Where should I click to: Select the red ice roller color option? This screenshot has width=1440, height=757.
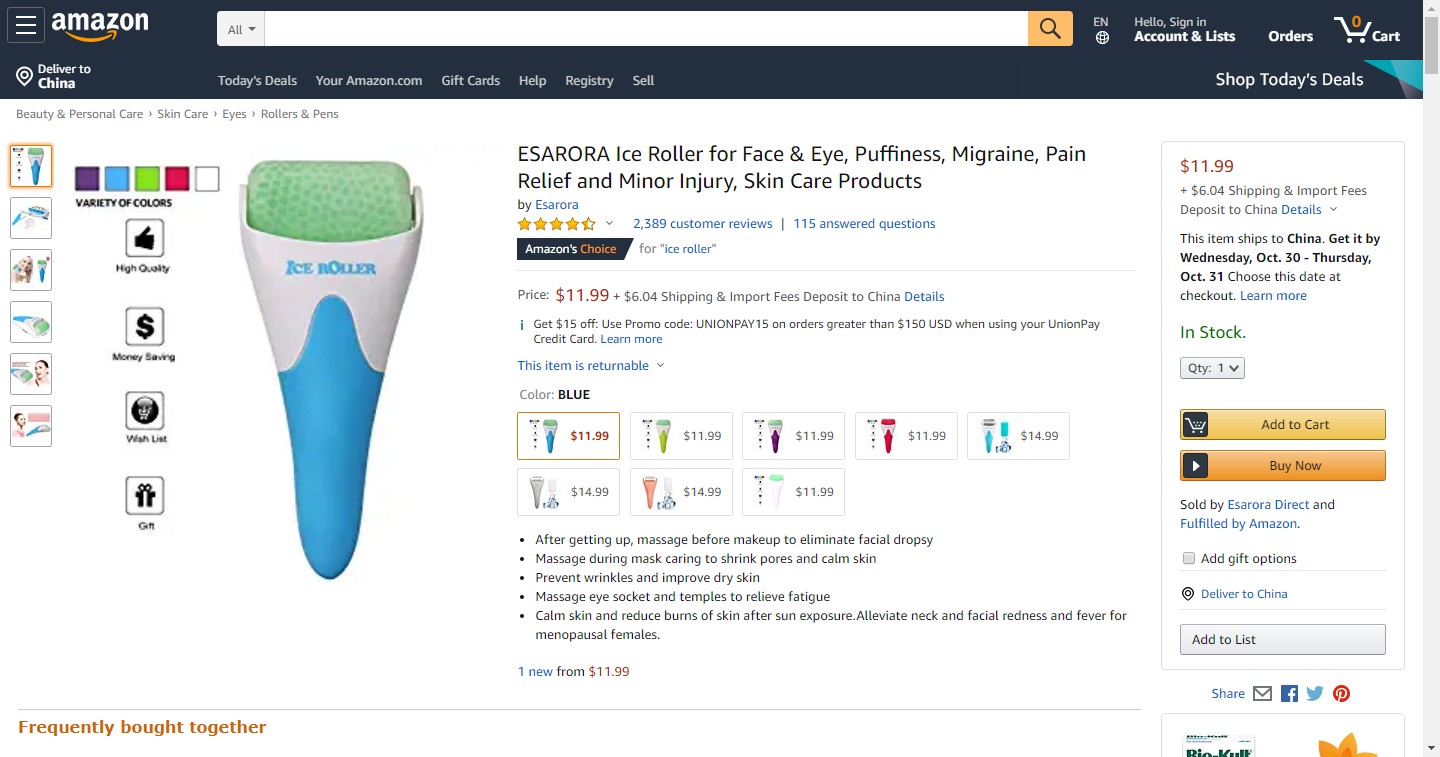click(x=906, y=436)
